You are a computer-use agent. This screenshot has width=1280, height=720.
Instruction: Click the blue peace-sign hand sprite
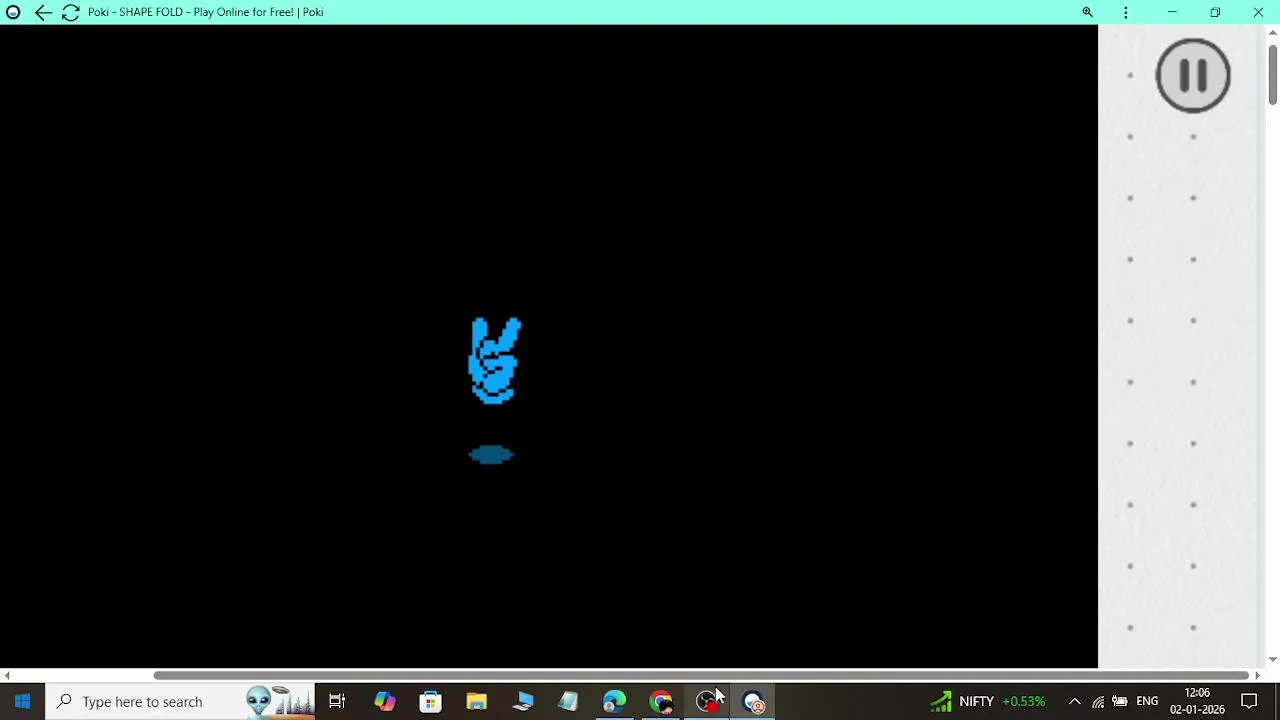495,361
